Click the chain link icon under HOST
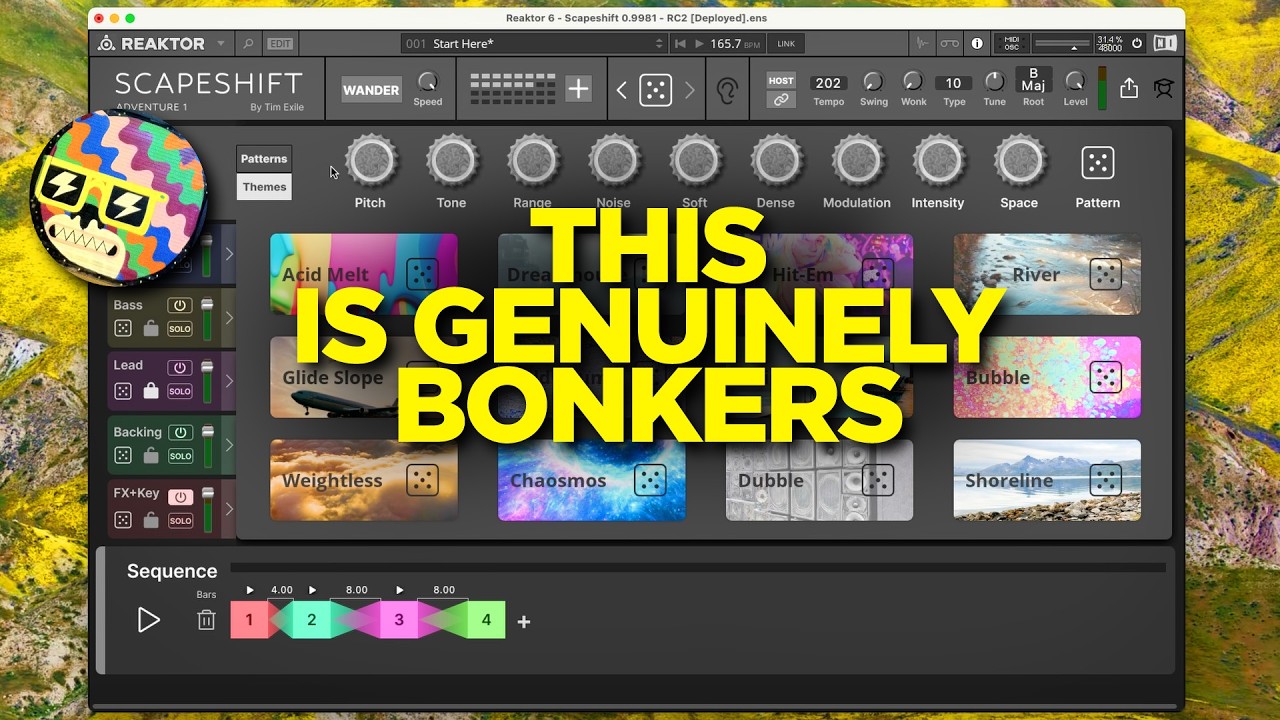Screen dimensions: 1280x720 [x=781, y=99]
